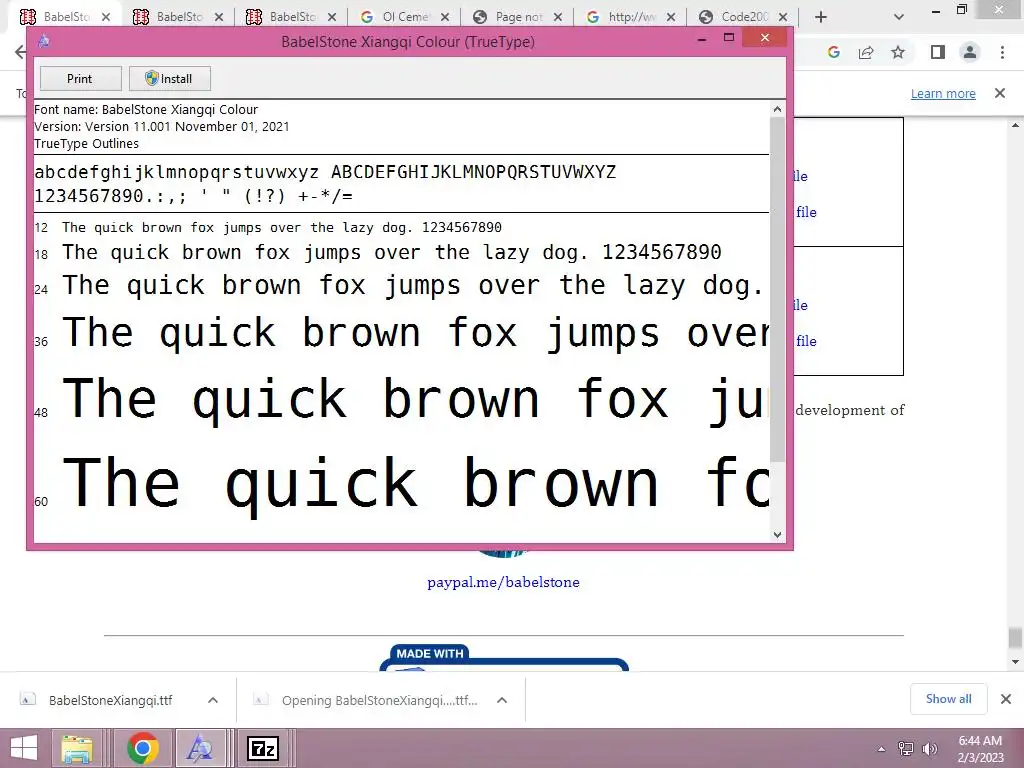
Task: Click network icon in system tray
Action: (905, 749)
